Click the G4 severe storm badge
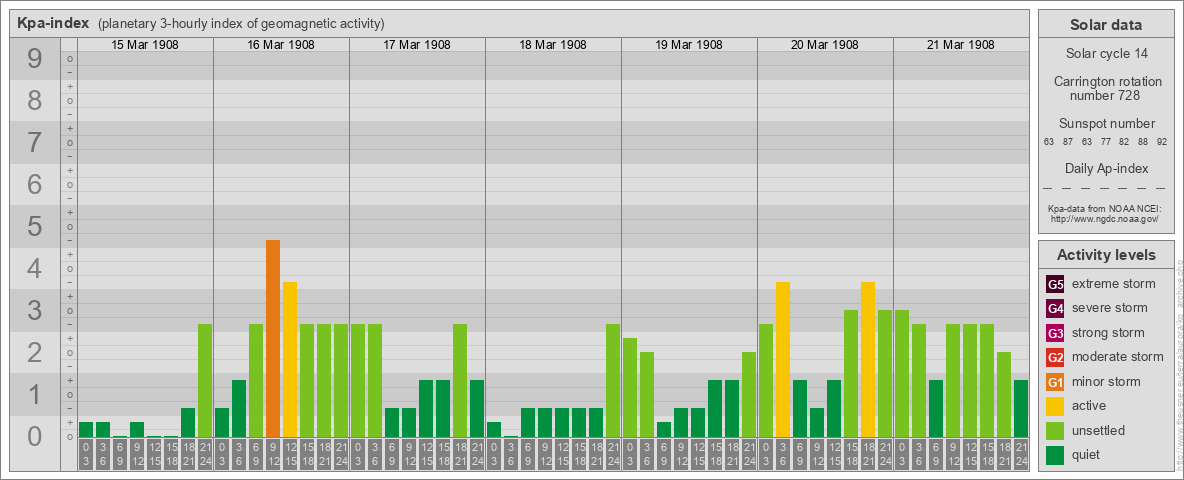Viewport: 1184px width, 480px height. (x=1055, y=308)
